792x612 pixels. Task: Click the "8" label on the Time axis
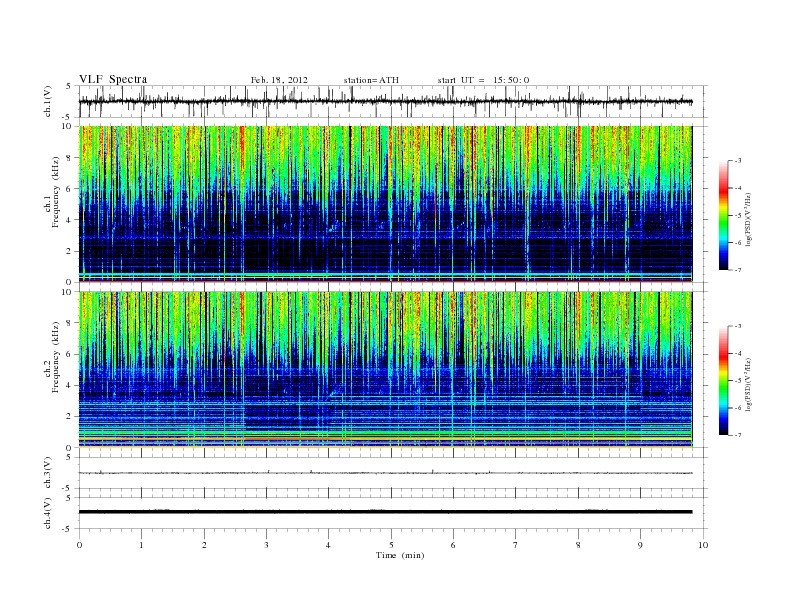578,545
